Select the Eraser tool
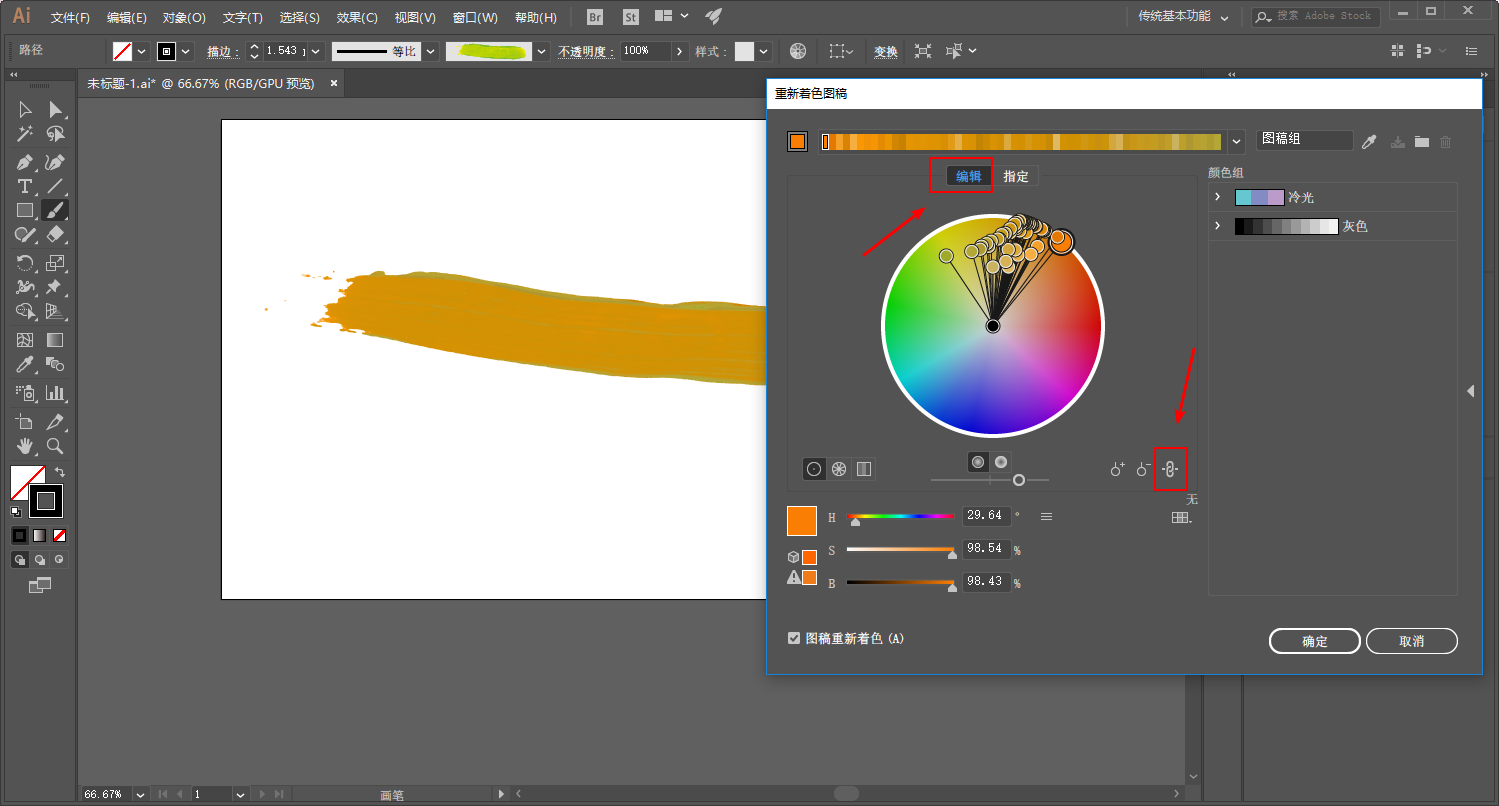Viewport: 1499px width, 806px height. [x=55, y=234]
